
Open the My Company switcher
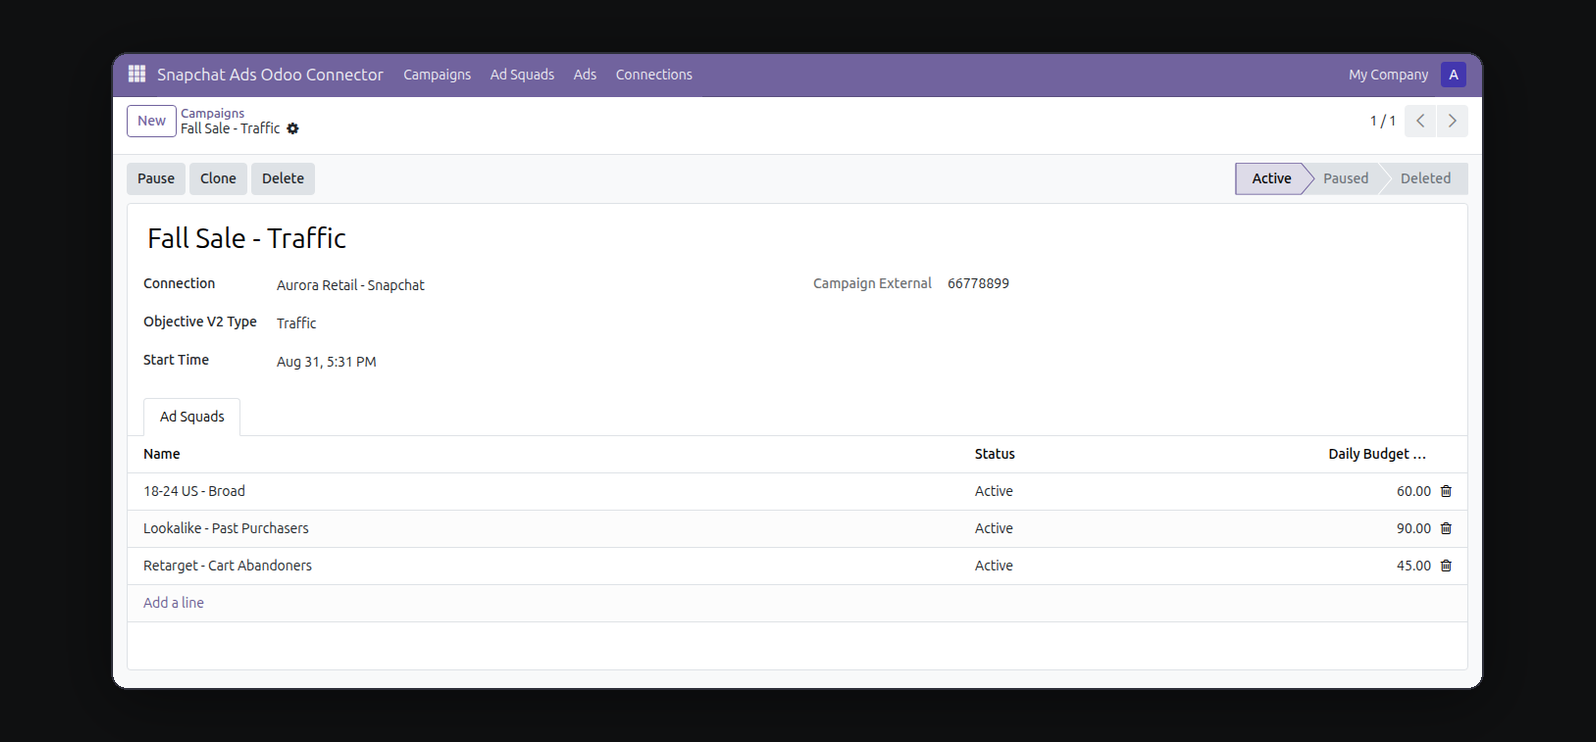(1388, 74)
